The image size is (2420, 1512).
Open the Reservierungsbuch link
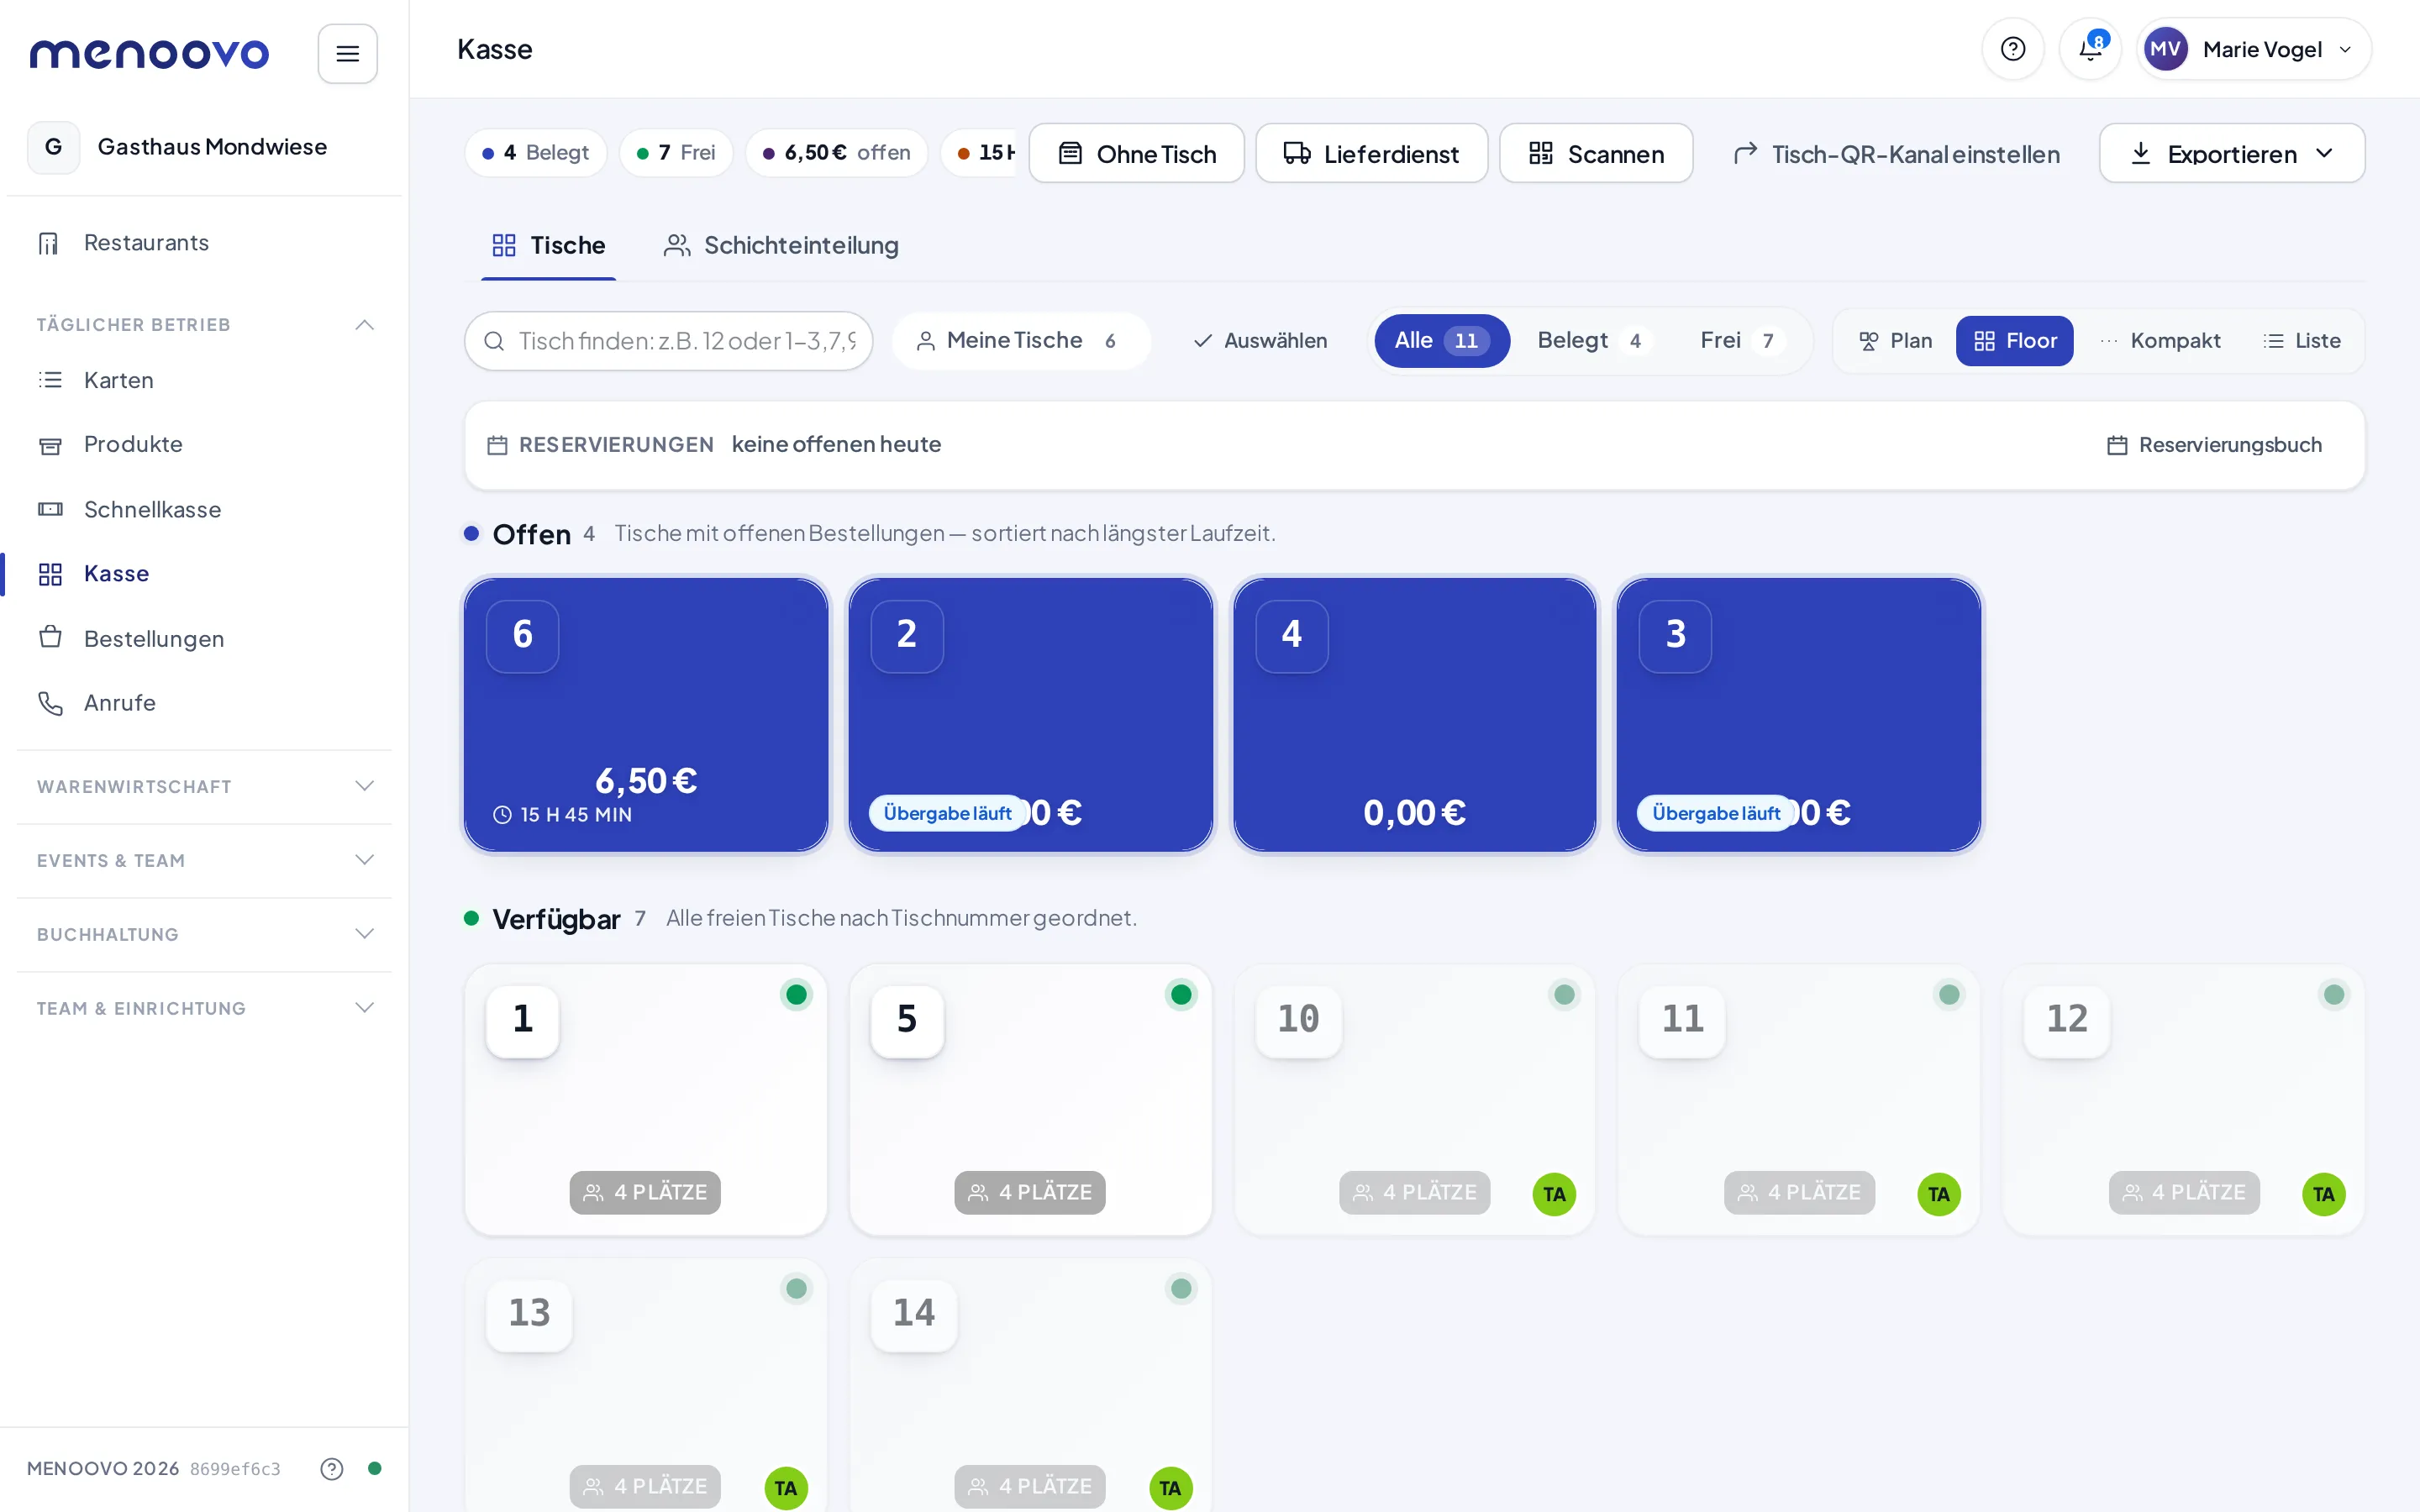[2214, 445]
